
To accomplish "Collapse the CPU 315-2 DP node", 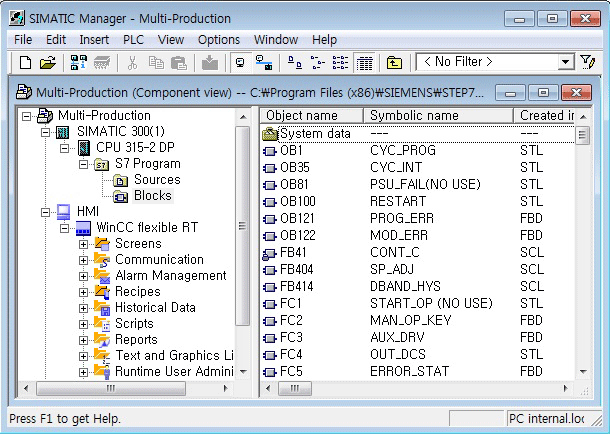I will click(x=64, y=148).
